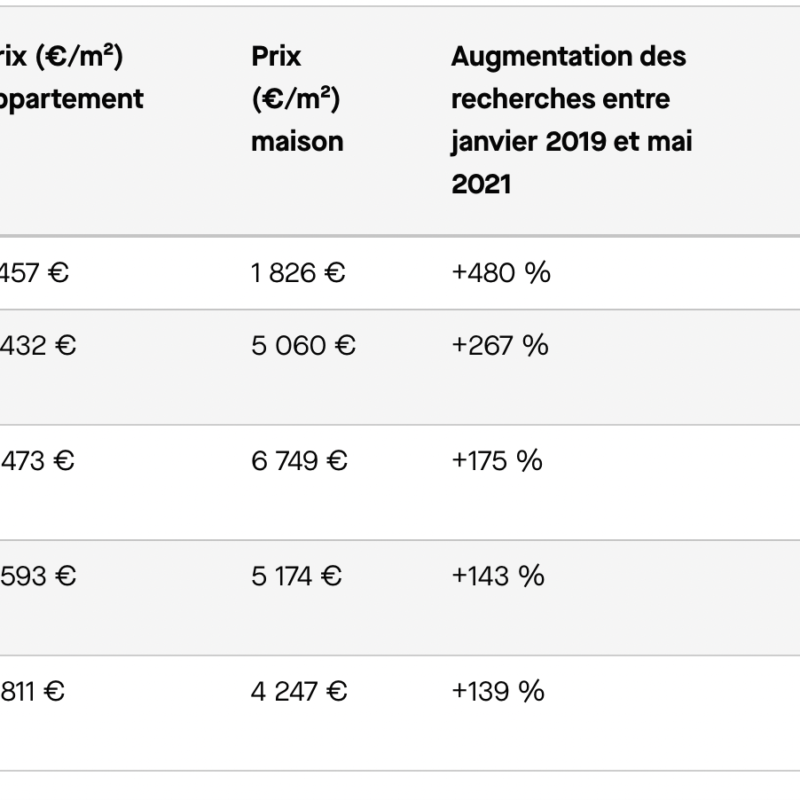Select the '+267 %' search increase cell

[x=499, y=346]
